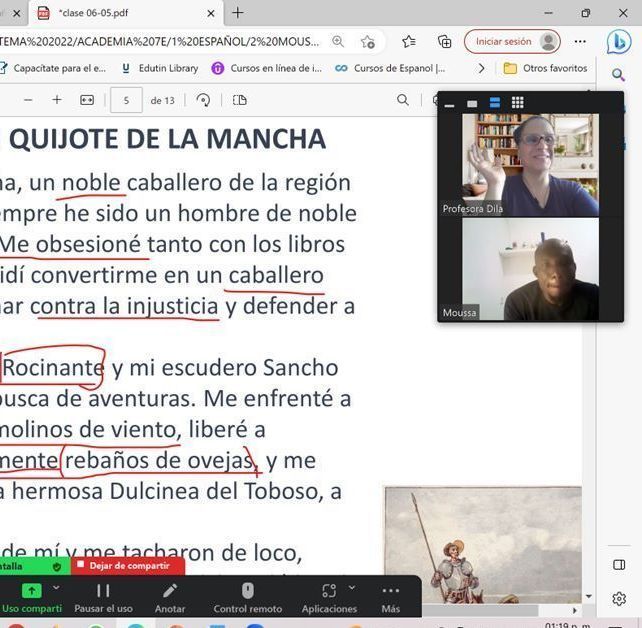Click the PDF page number field
642x628 pixels.
126,100
